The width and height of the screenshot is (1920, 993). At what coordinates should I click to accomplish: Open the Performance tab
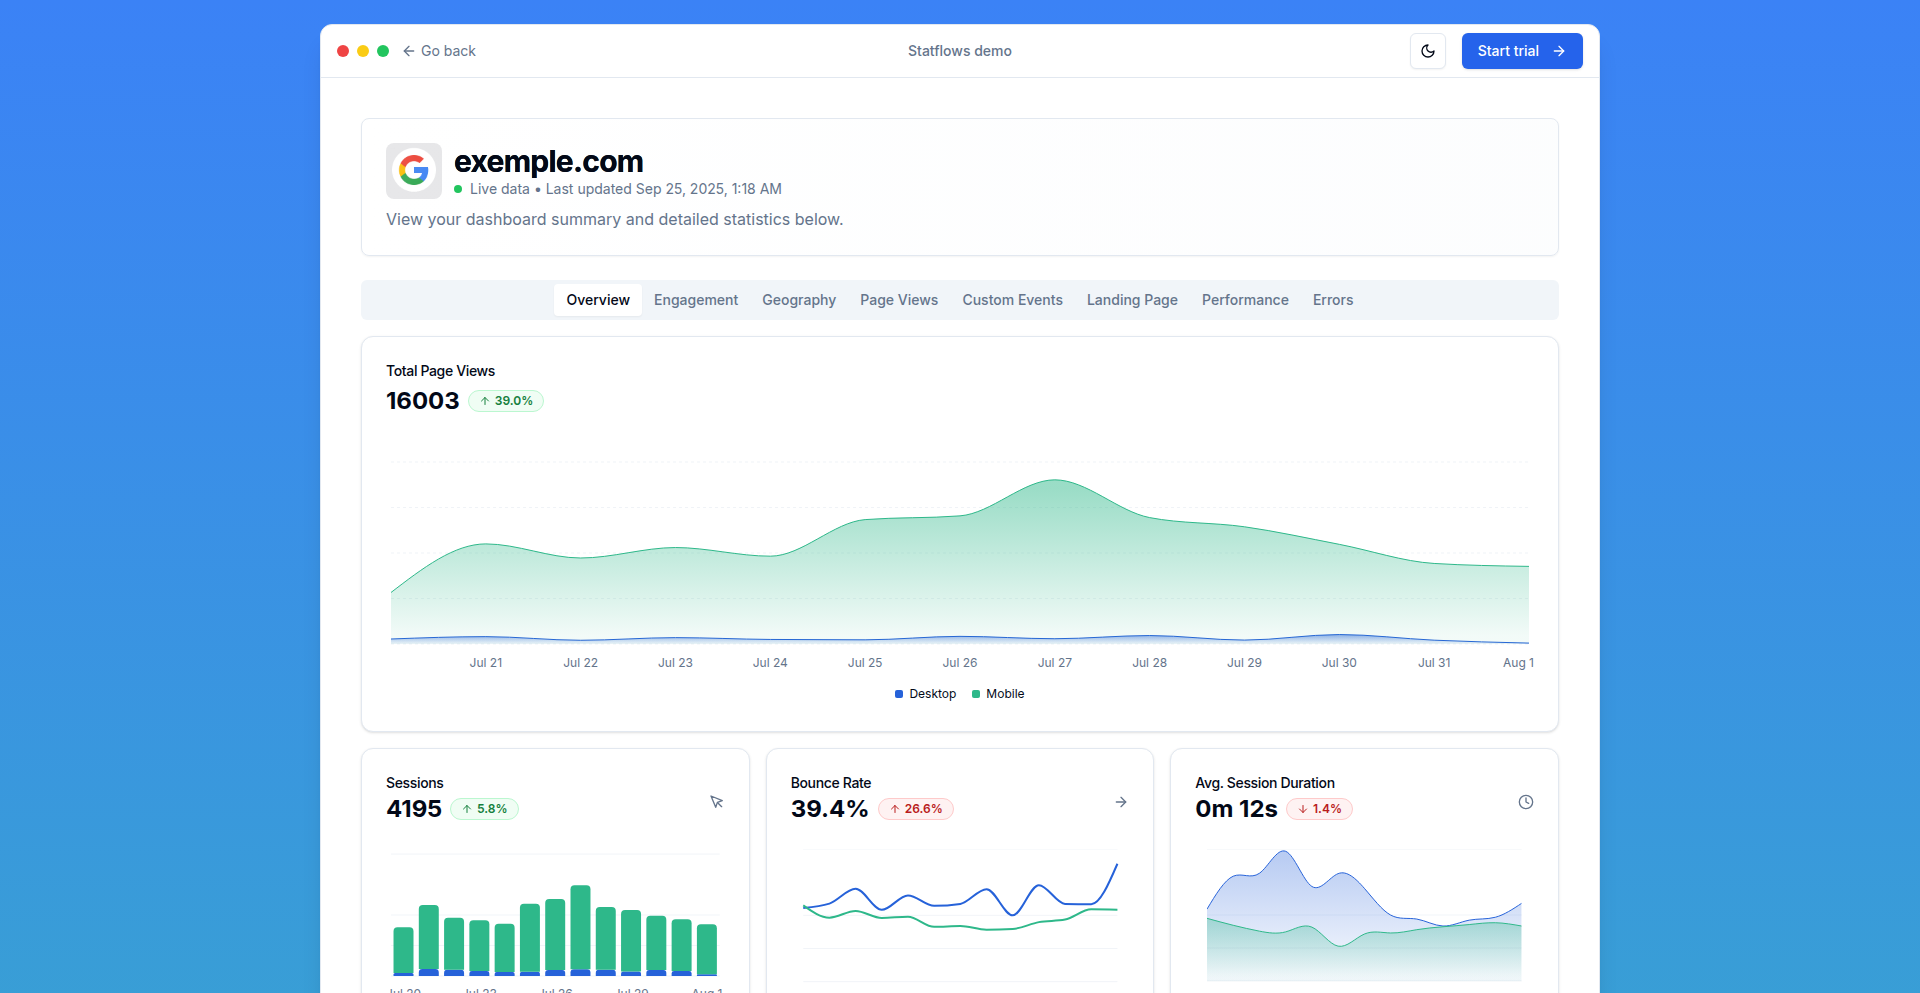pyautogui.click(x=1244, y=300)
